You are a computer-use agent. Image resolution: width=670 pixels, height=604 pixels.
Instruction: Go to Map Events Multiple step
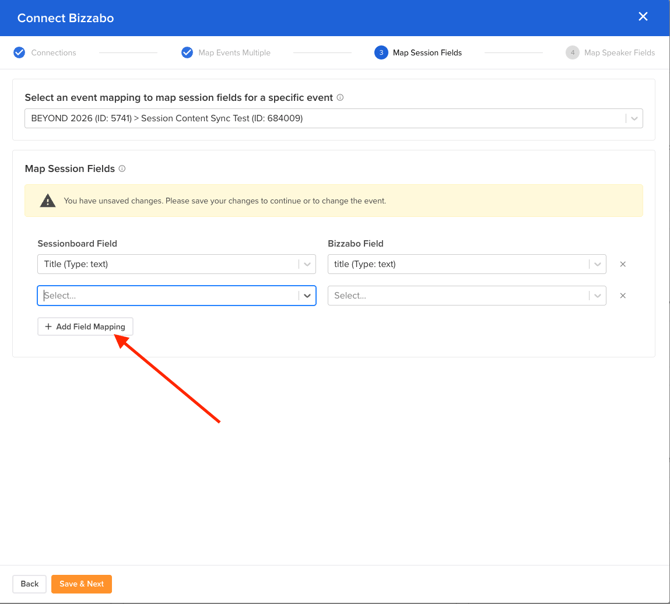[x=234, y=53]
